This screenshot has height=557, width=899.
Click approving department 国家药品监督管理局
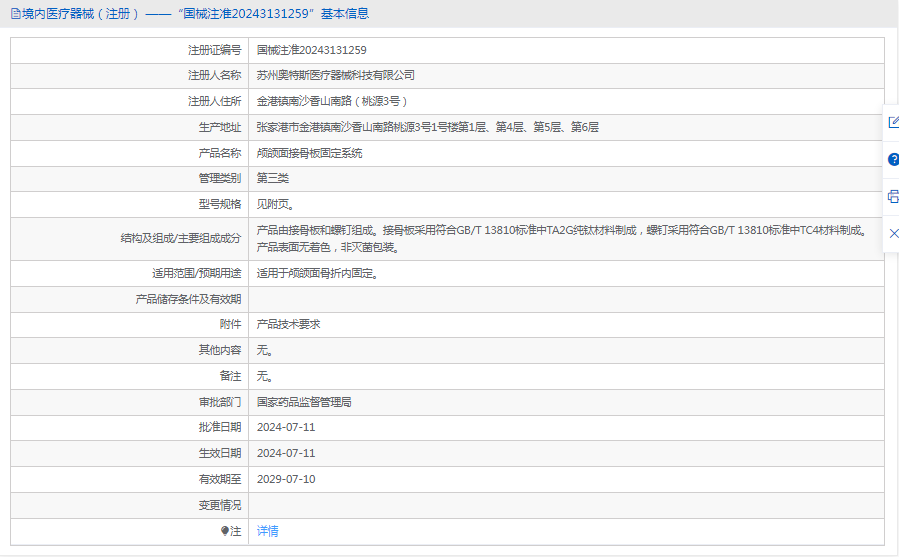click(304, 402)
